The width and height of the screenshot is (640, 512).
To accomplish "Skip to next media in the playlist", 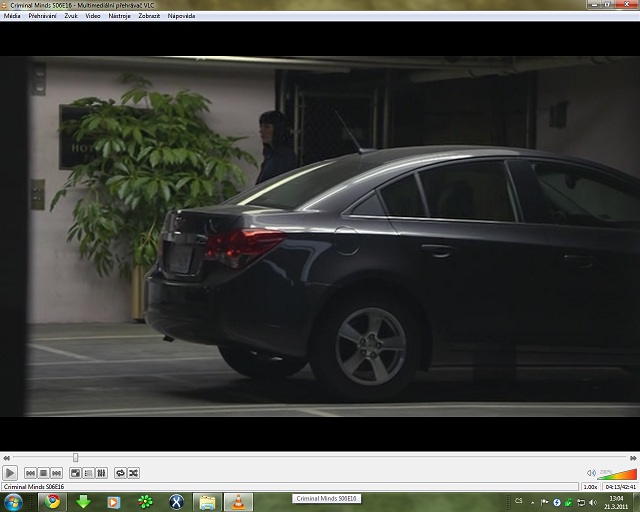I will 56,473.
